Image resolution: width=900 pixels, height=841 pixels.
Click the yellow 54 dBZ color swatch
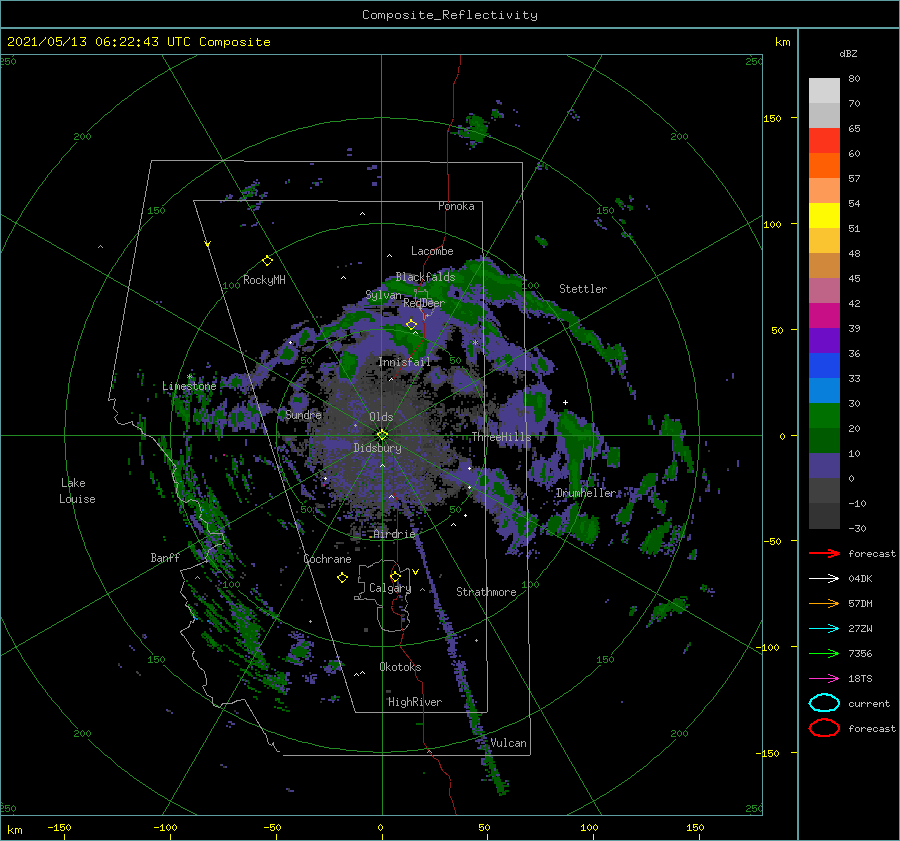824,216
